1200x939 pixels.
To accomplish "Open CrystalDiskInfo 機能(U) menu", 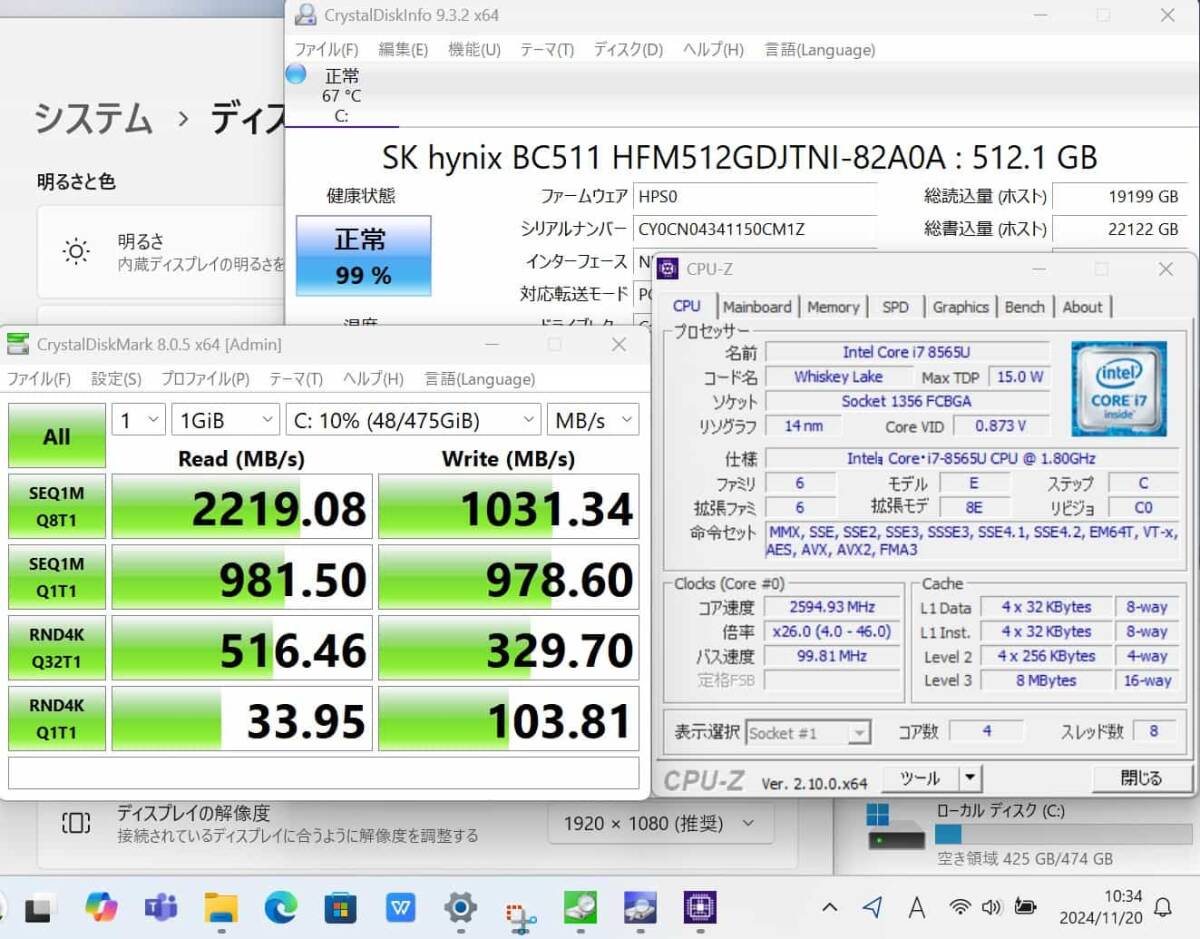I will coord(475,49).
